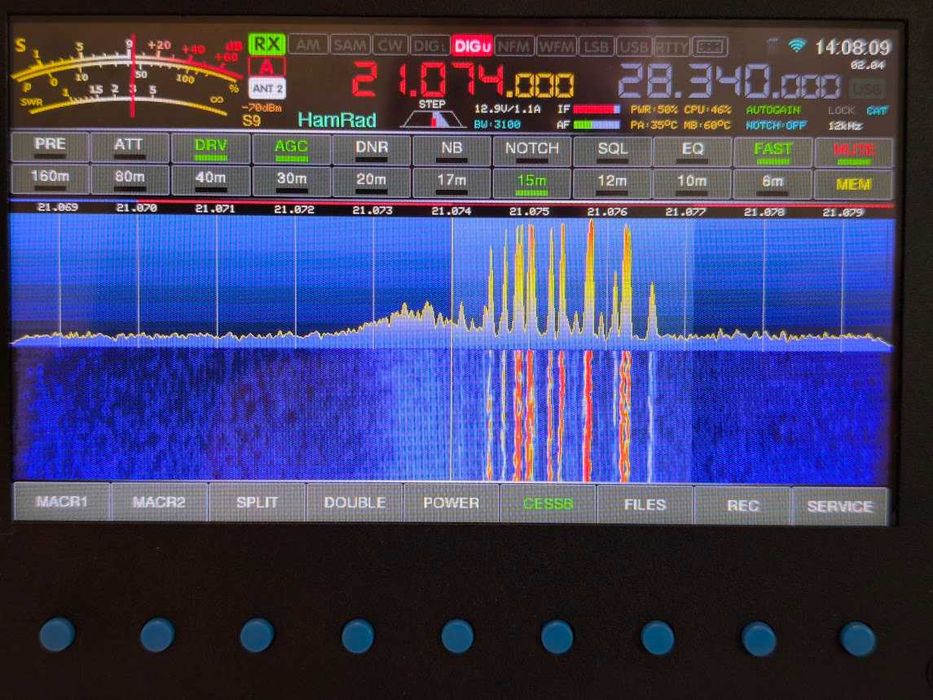Screen dimensions: 933x700
Task: Toggle DOUBLE receive mode
Action: point(355,504)
